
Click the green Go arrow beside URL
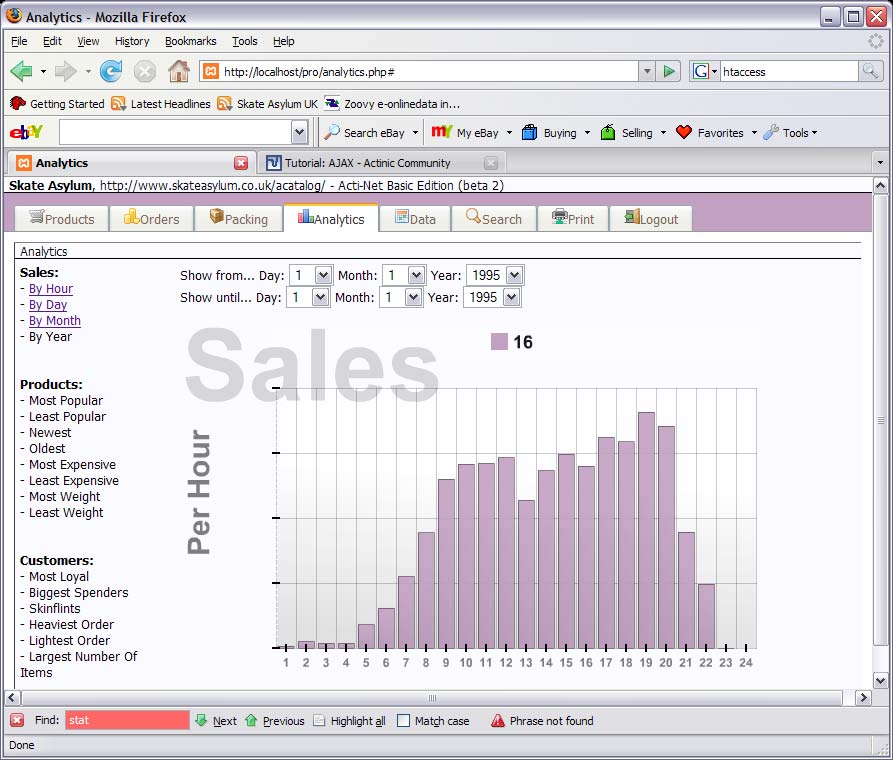coord(669,71)
